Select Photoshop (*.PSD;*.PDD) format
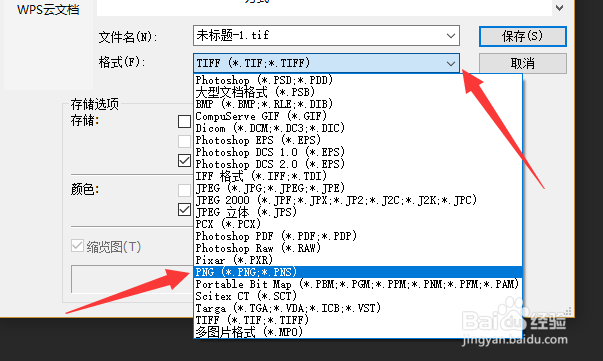The height and width of the screenshot is (361, 603). coord(358,80)
